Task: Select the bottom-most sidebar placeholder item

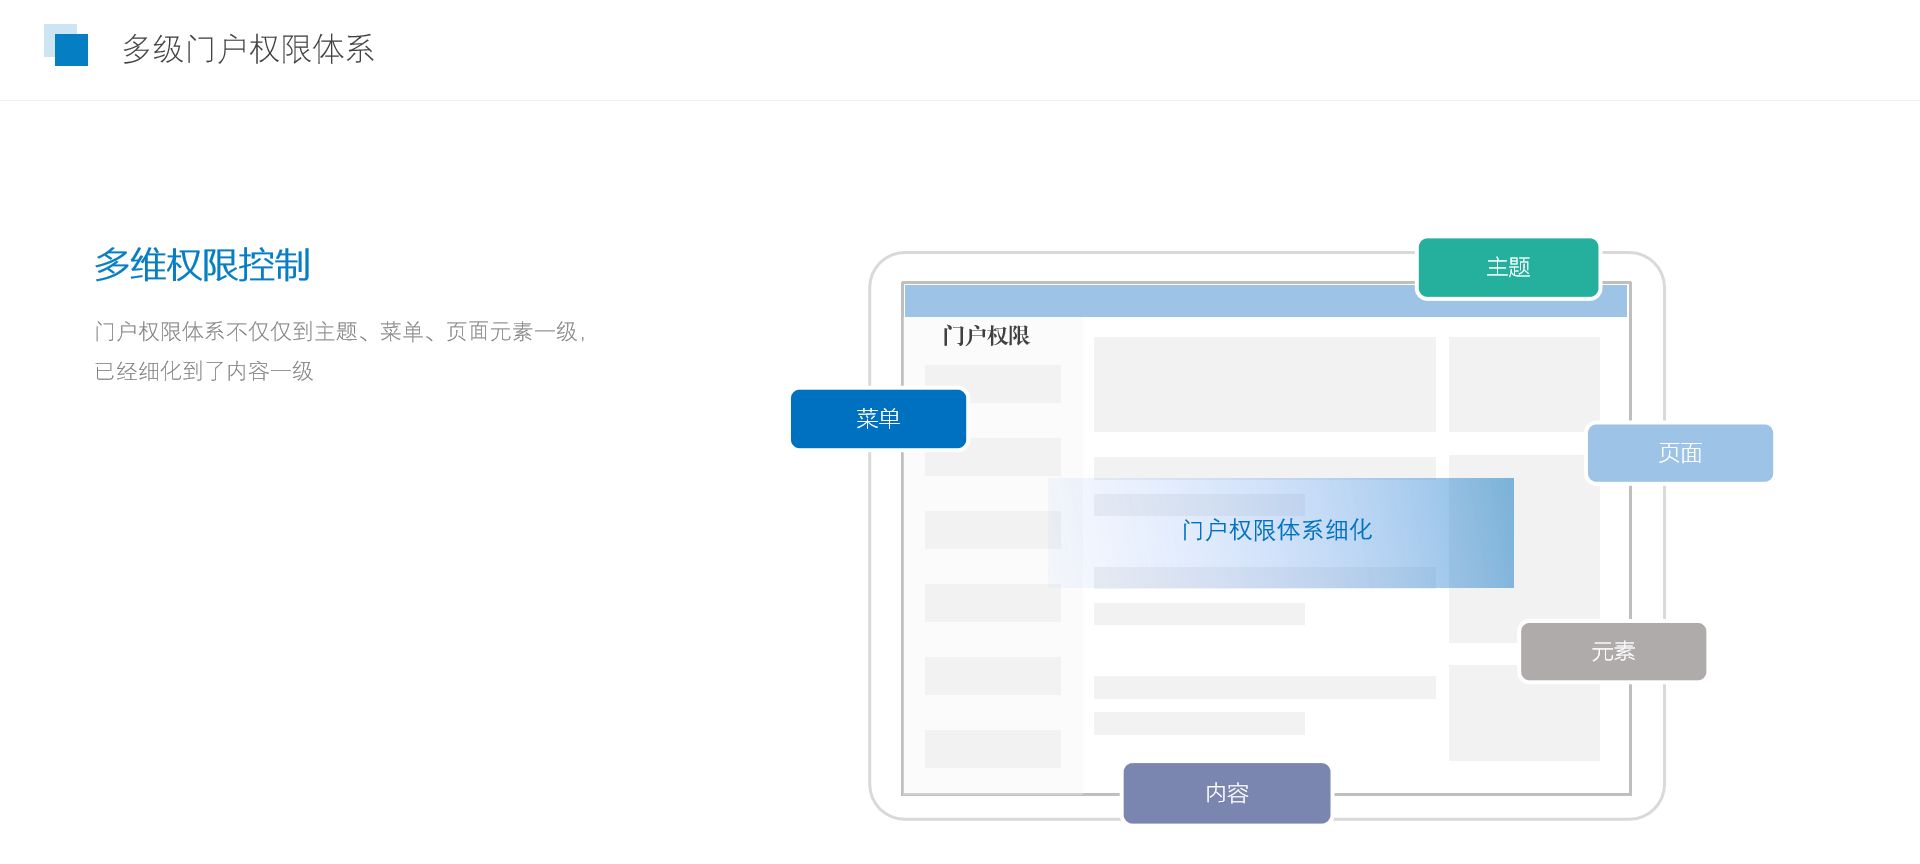Action: click(x=992, y=749)
